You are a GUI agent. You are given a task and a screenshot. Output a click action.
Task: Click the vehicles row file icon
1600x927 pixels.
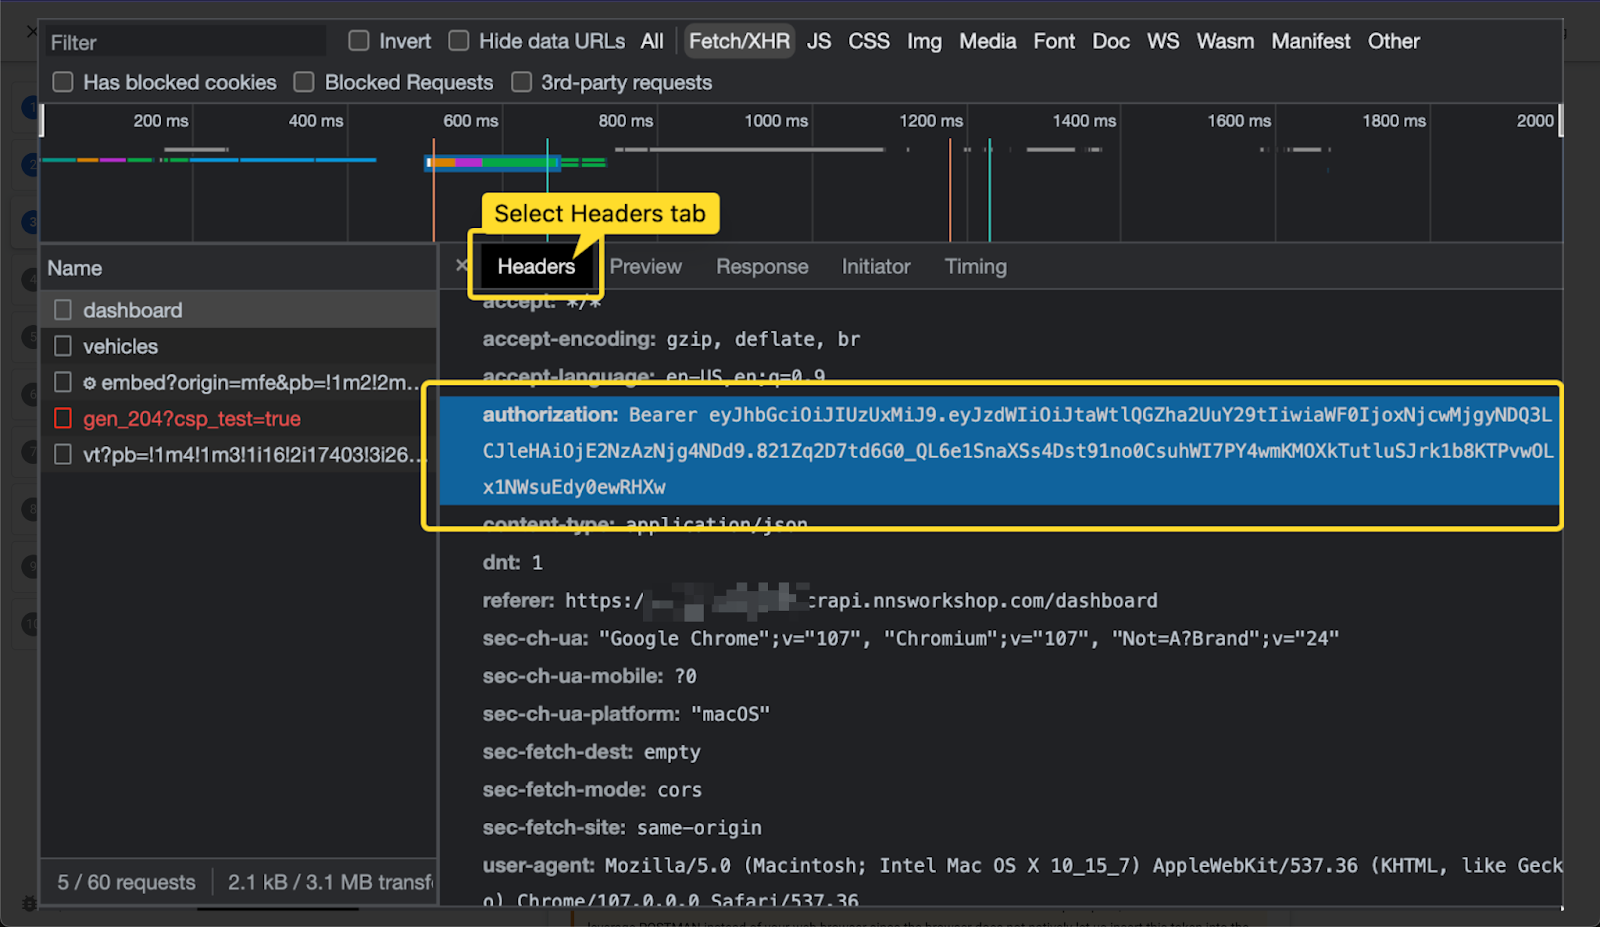click(63, 346)
